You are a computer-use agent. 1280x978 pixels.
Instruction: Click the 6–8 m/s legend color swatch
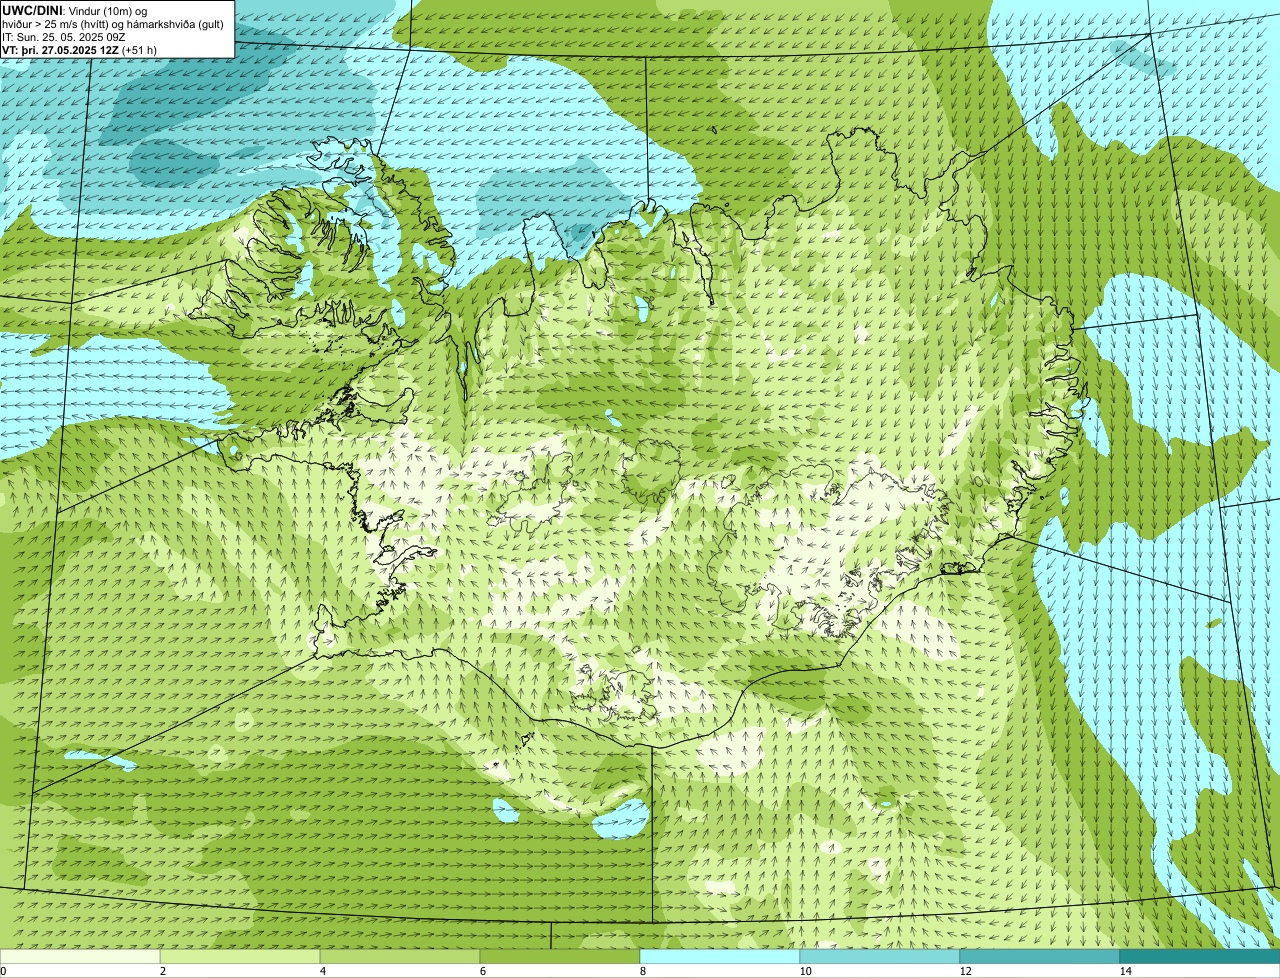coord(560,956)
